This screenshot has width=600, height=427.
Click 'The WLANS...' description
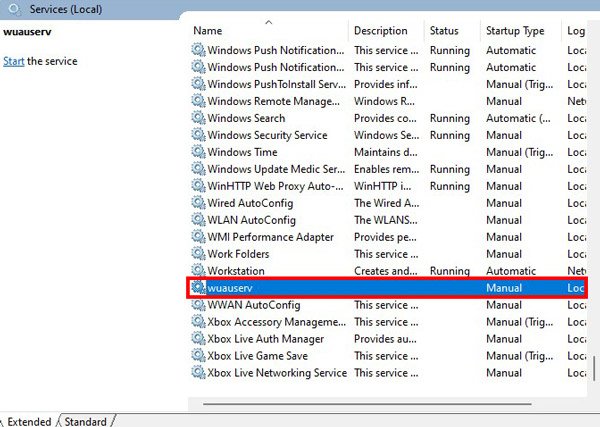pyautogui.click(x=386, y=220)
